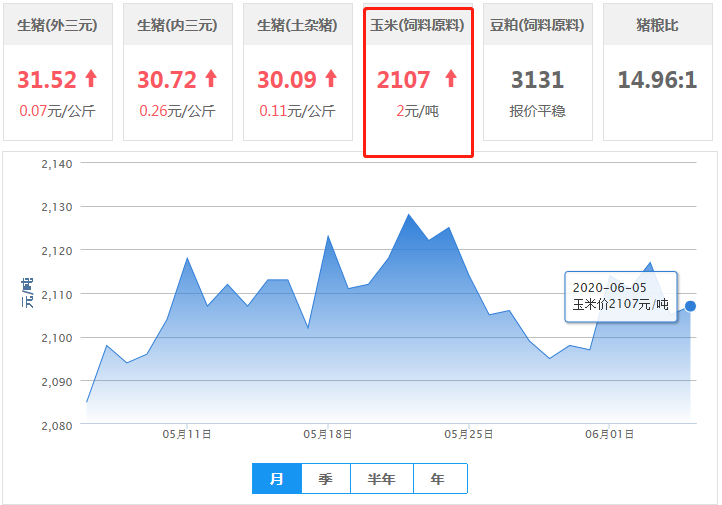722x505 pixels.
Task: Switch chart range to 季
Action: [326, 479]
